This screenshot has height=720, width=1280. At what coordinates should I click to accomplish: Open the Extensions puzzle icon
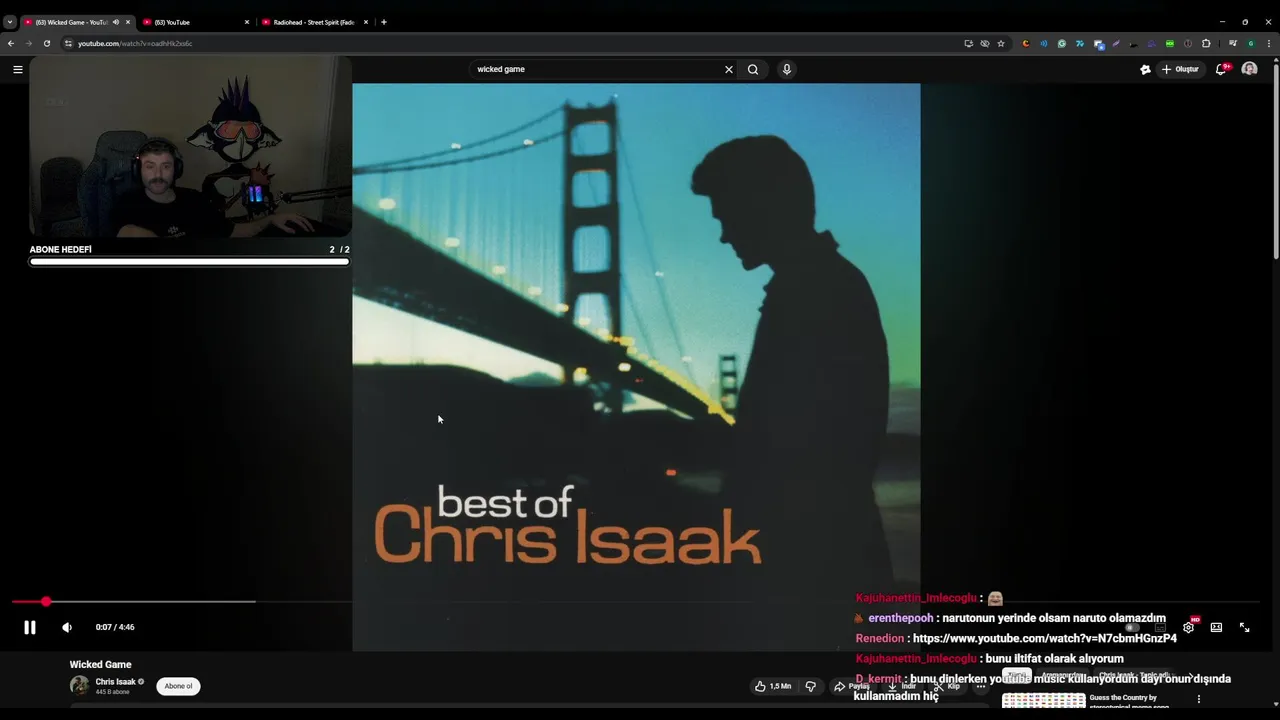click(x=1206, y=43)
